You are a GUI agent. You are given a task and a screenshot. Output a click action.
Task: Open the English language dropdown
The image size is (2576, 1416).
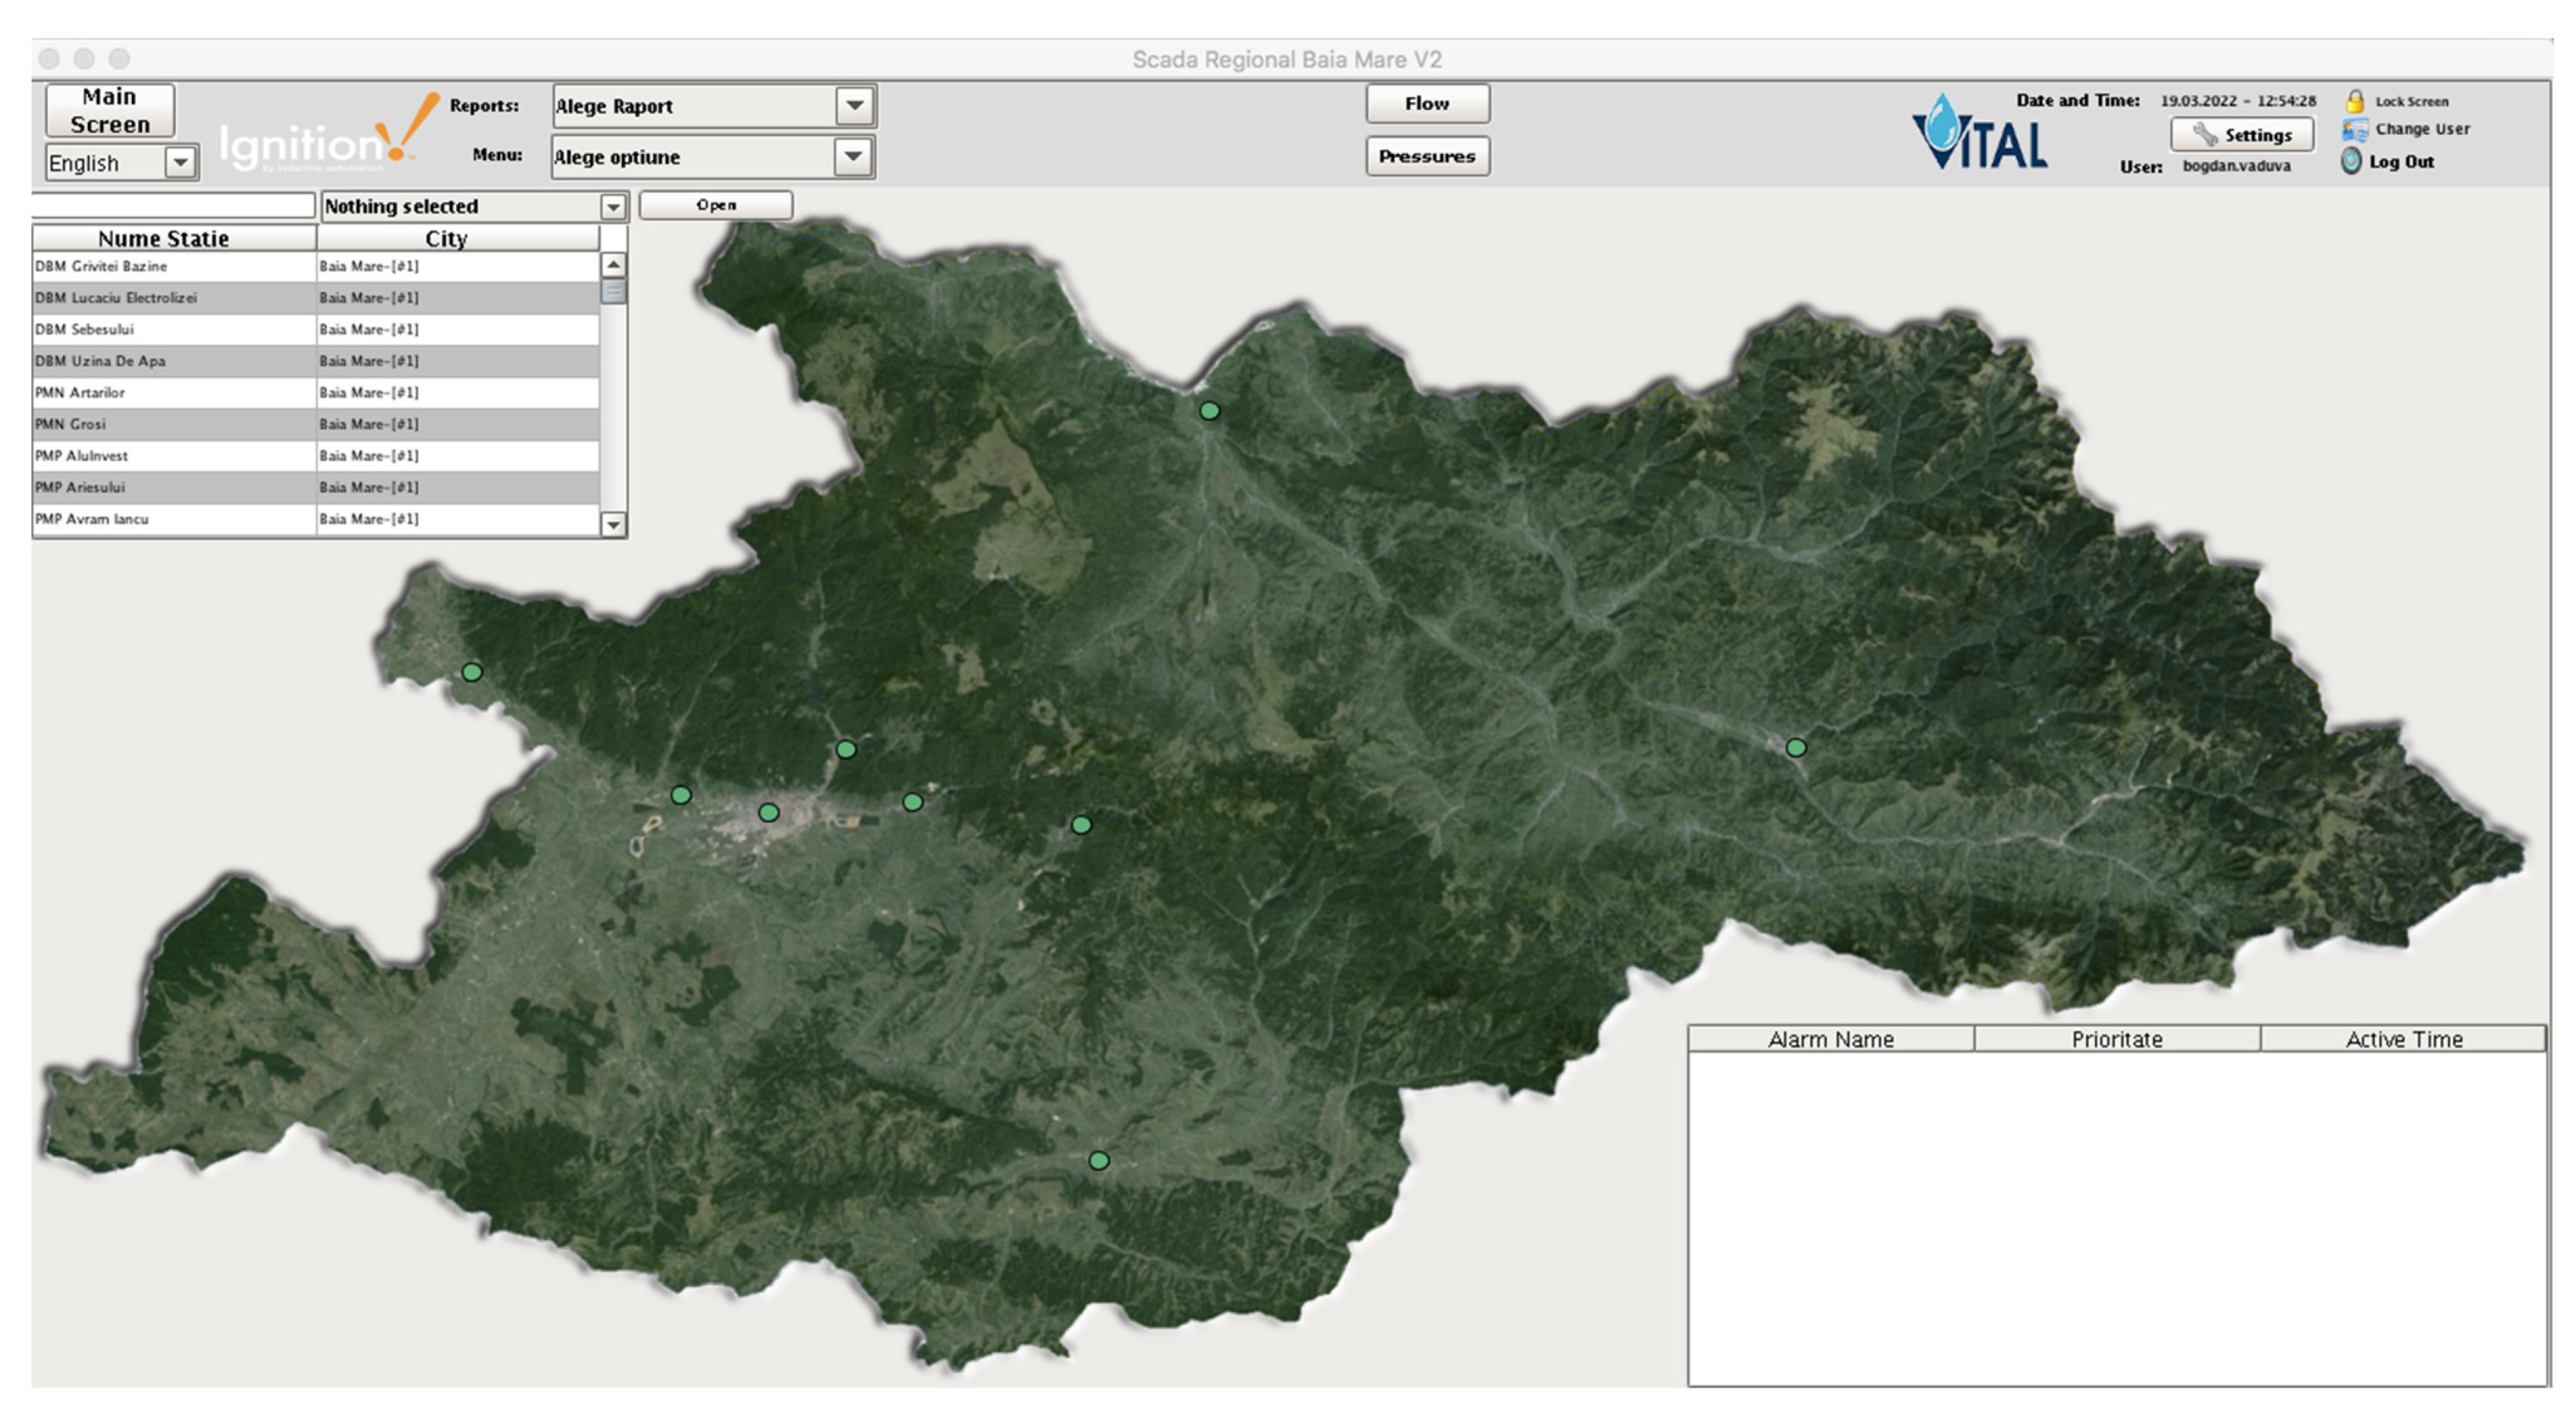pos(180,162)
